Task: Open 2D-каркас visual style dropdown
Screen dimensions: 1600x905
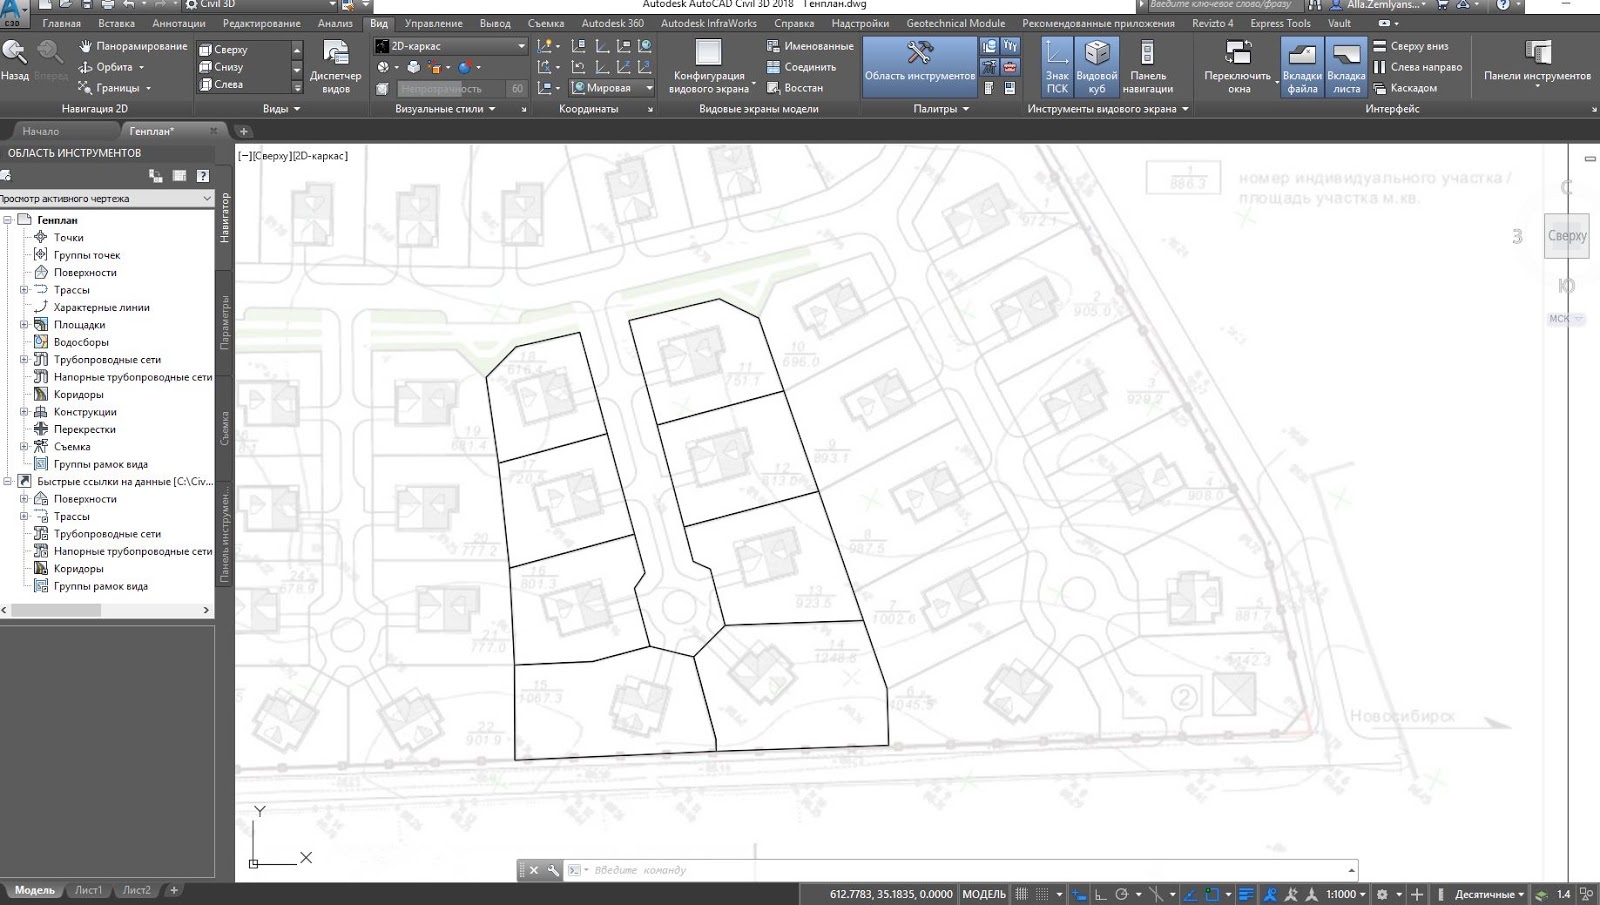Action: coord(450,46)
